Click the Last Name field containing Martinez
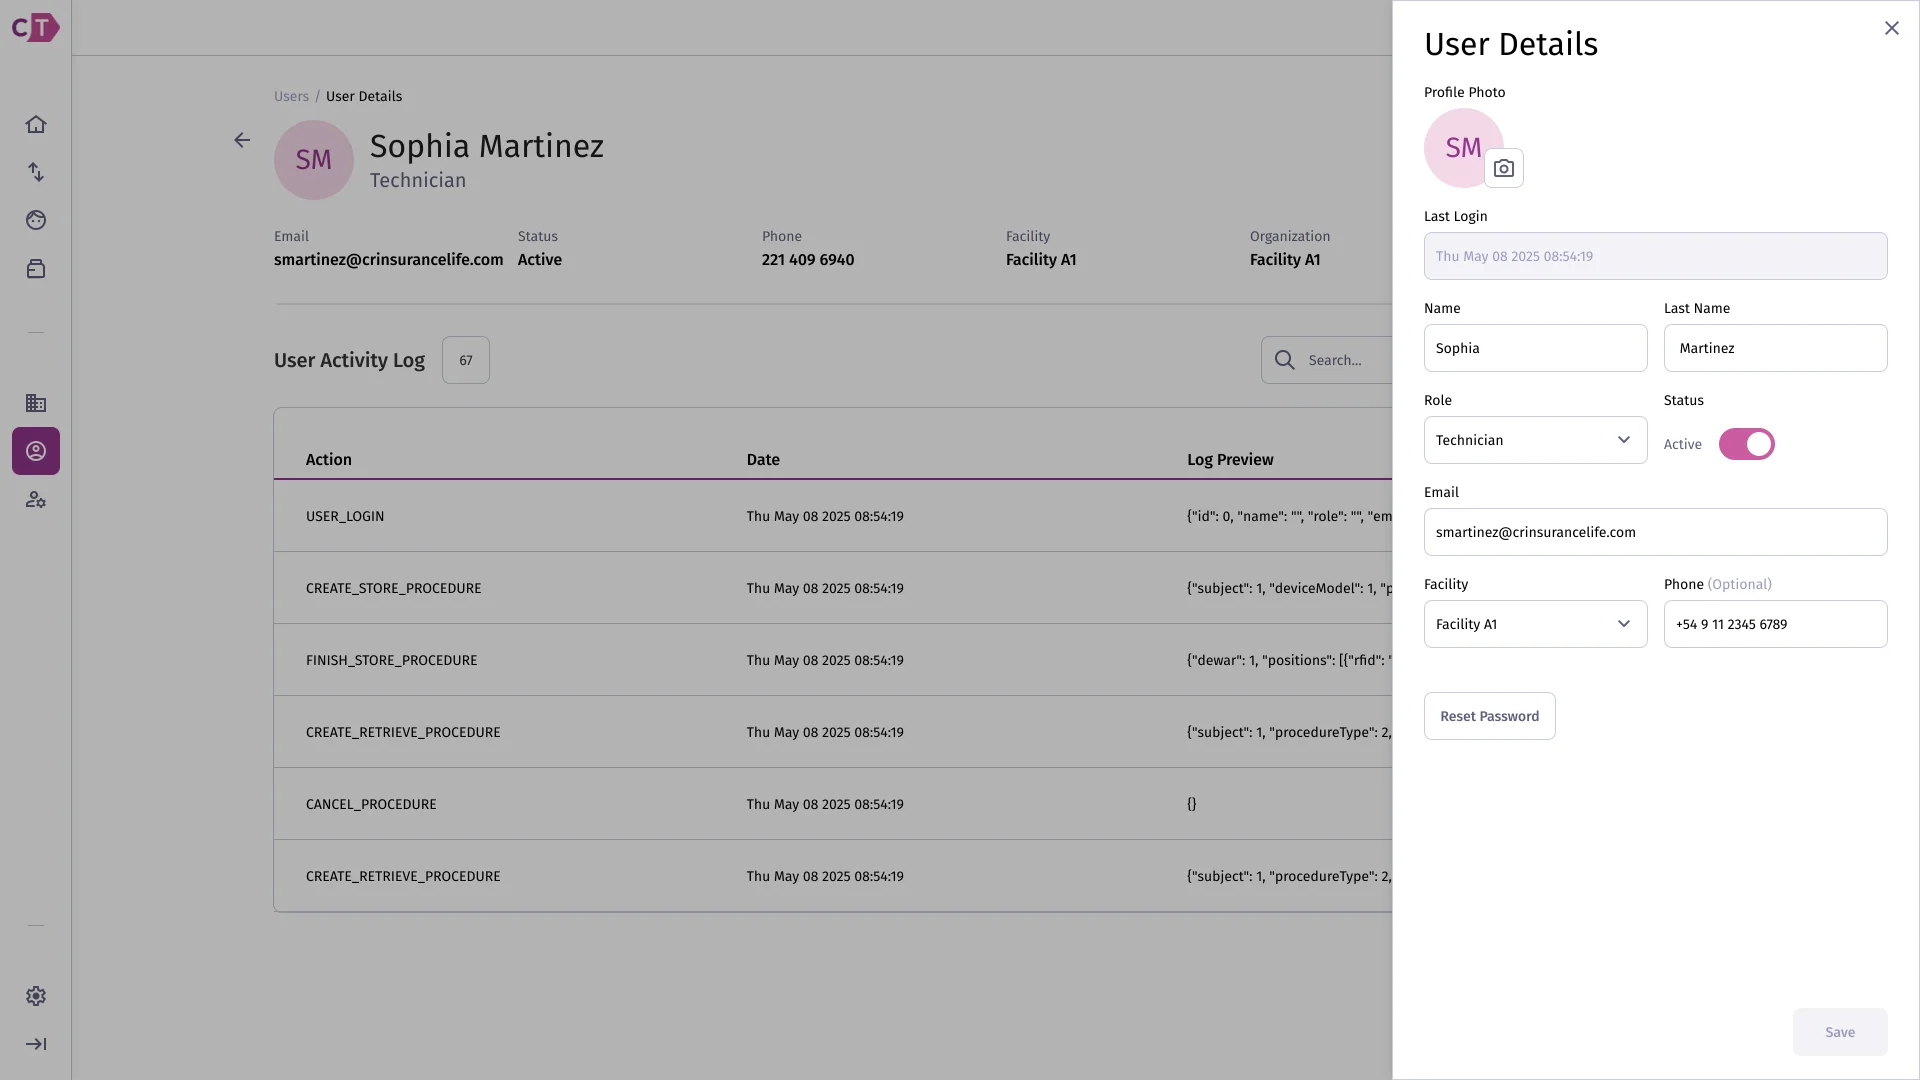The height and width of the screenshot is (1080, 1920). (x=1775, y=348)
